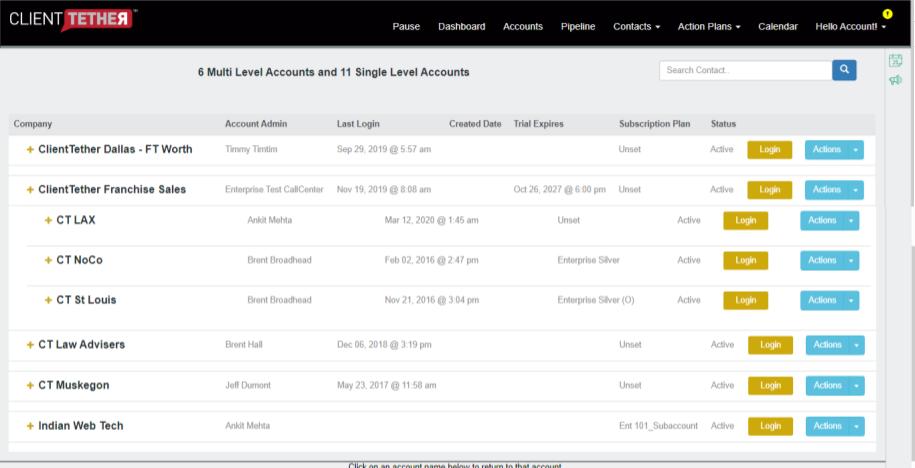915x468 pixels.
Task: Open Calendar in the top navigation
Action: click(x=778, y=26)
